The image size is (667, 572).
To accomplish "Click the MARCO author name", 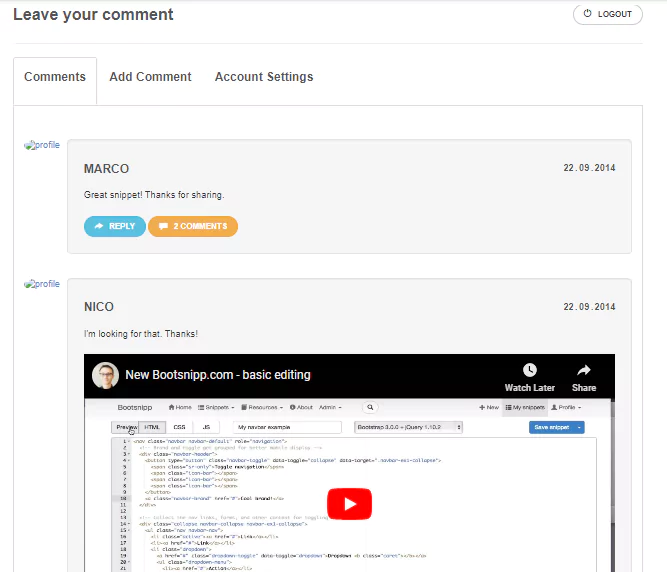I will point(106,169).
